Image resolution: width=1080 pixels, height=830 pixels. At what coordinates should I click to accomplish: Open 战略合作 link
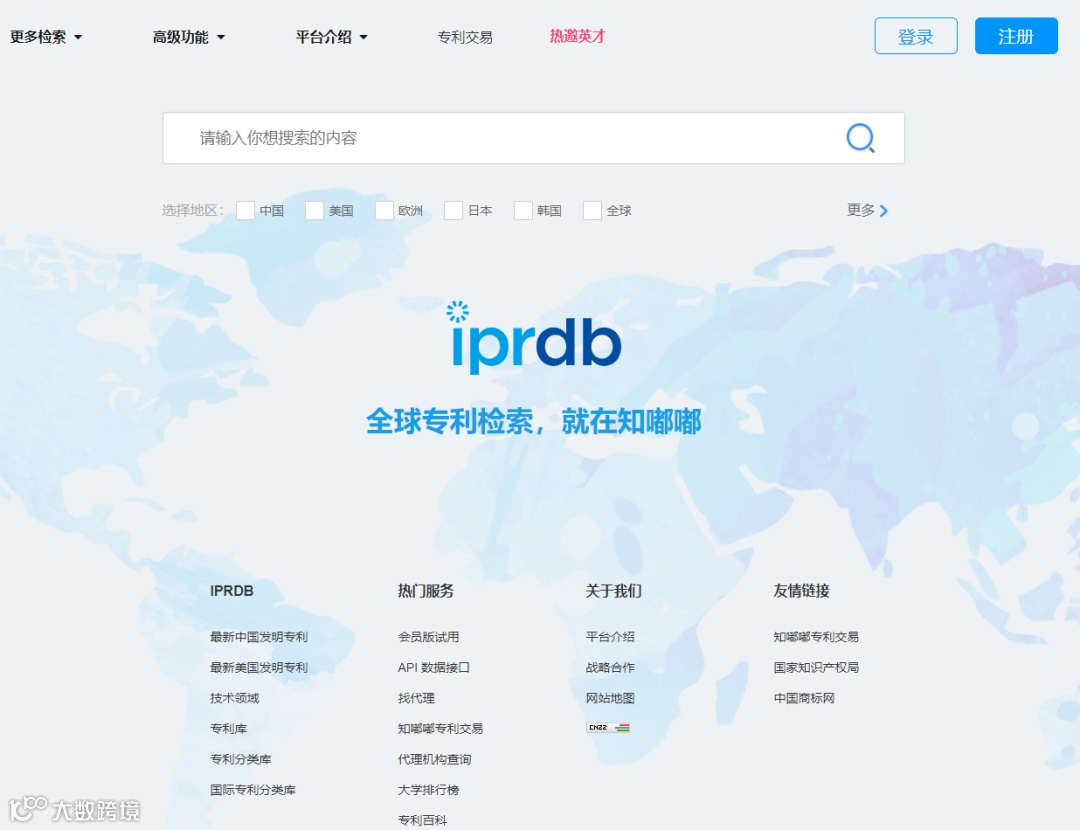click(x=610, y=667)
